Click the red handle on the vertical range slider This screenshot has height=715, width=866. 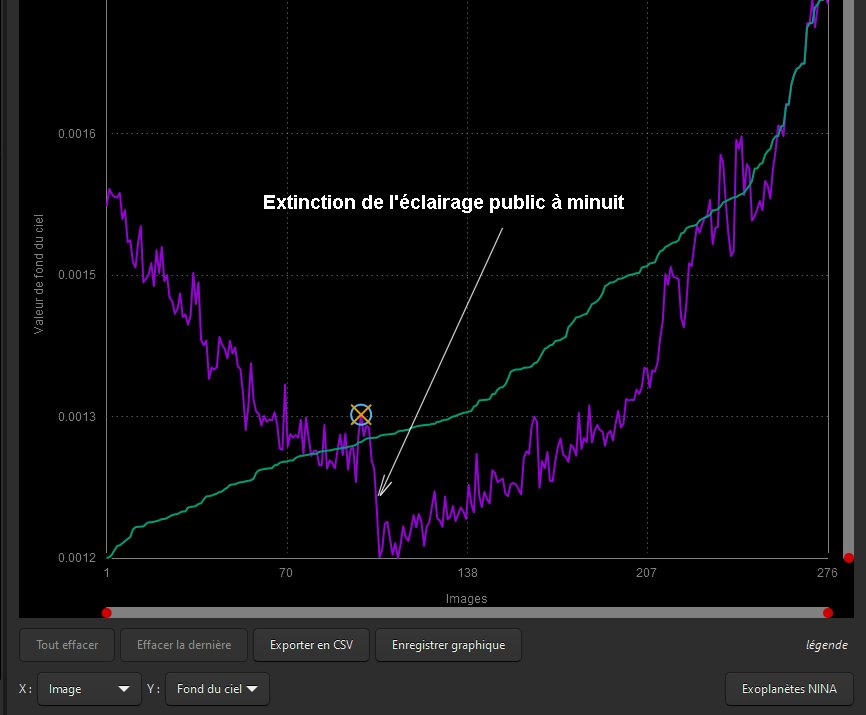pyautogui.click(x=848, y=558)
